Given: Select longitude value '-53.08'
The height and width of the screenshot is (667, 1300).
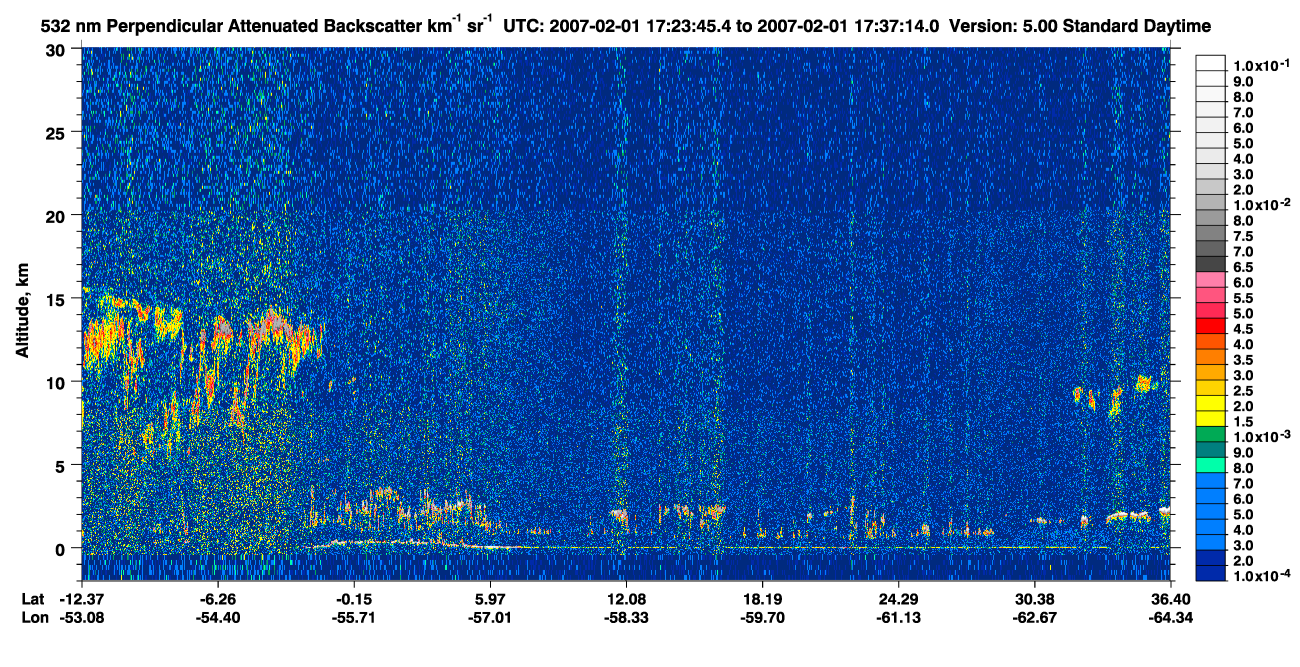Looking at the screenshot, I should coord(82,618).
